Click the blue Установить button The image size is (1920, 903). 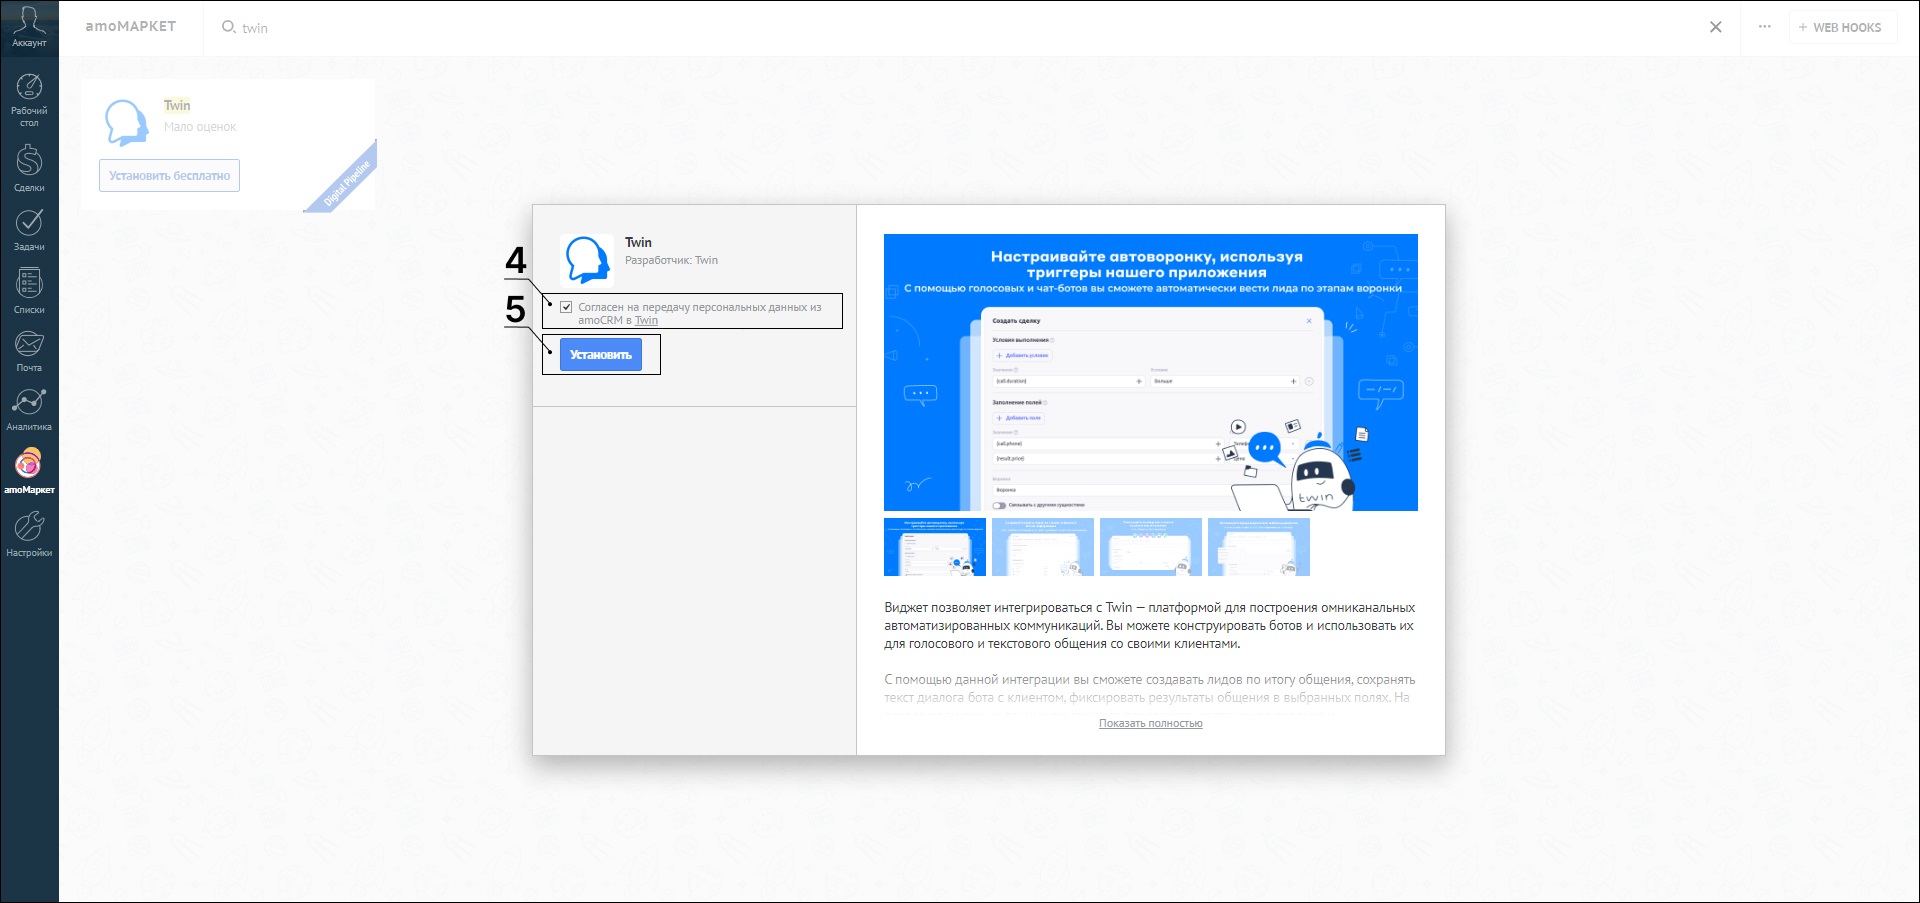click(x=601, y=355)
